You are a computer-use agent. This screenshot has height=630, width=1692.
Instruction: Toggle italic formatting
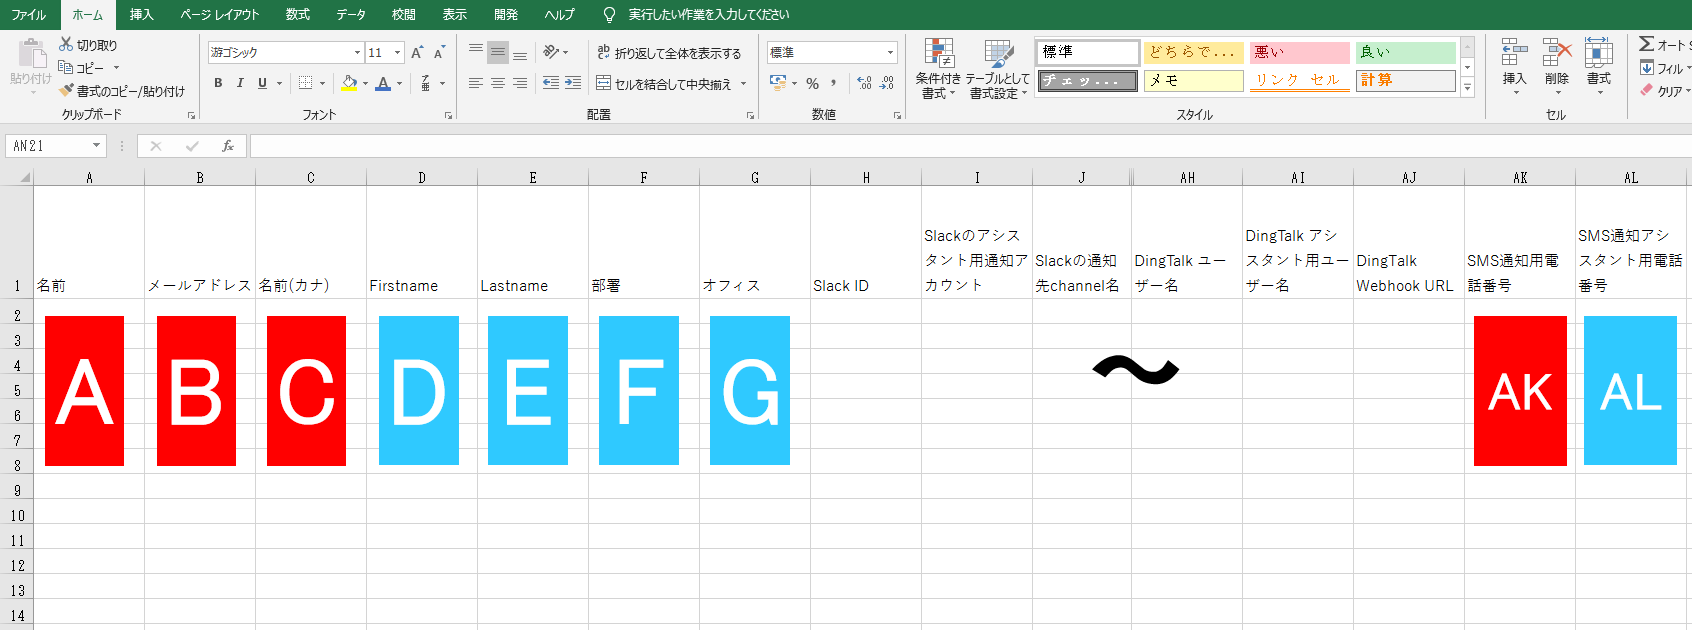pos(240,83)
